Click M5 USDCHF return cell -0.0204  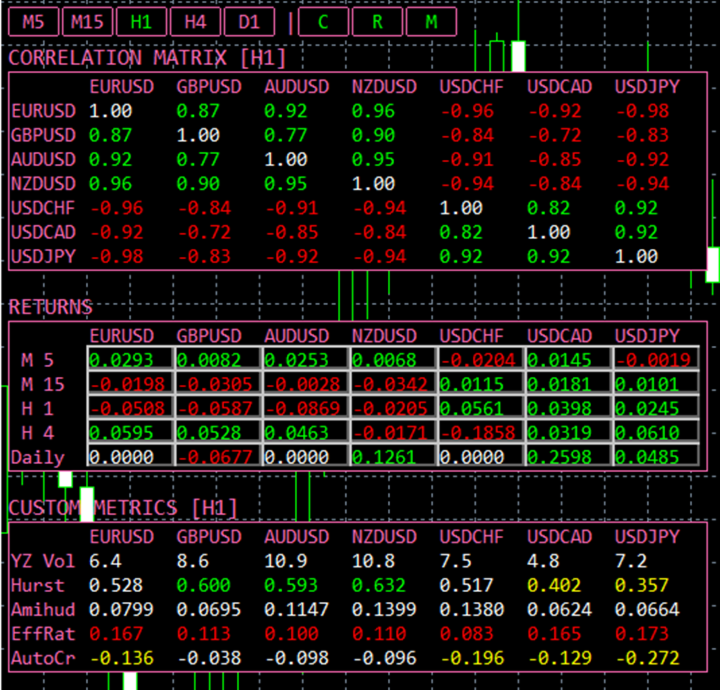pyautogui.click(x=481, y=359)
